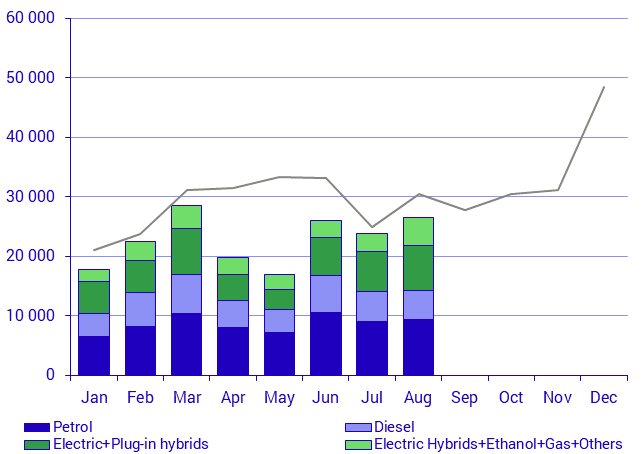Image resolution: width=643 pixels, height=454 pixels.
Task: Click the '20 000' y-axis value
Action: (30, 256)
